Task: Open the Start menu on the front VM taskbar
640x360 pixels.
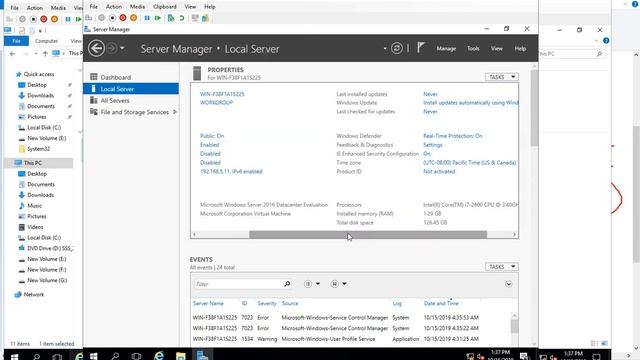Action: point(93,356)
